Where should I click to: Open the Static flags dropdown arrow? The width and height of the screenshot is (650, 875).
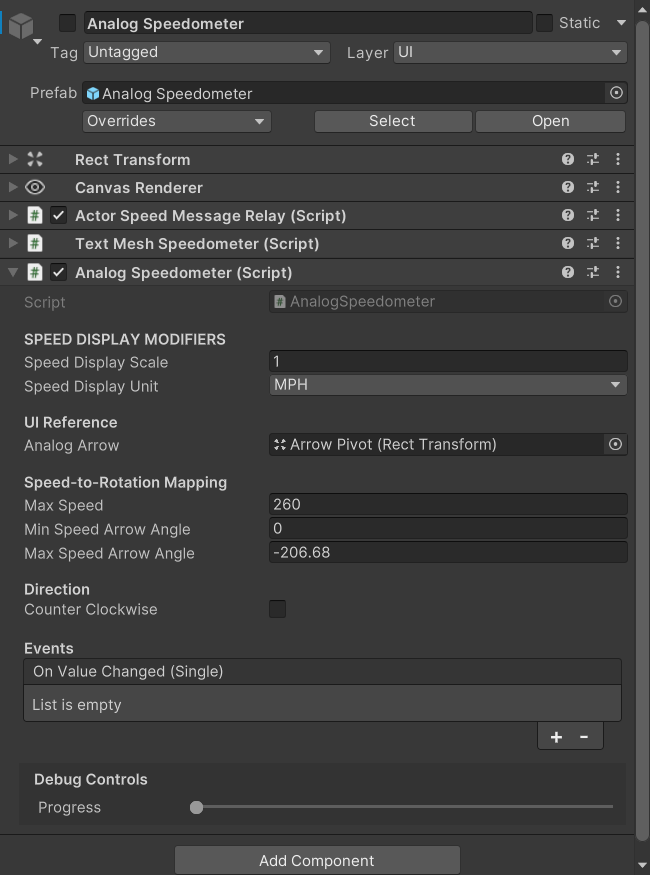pos(621,23)
